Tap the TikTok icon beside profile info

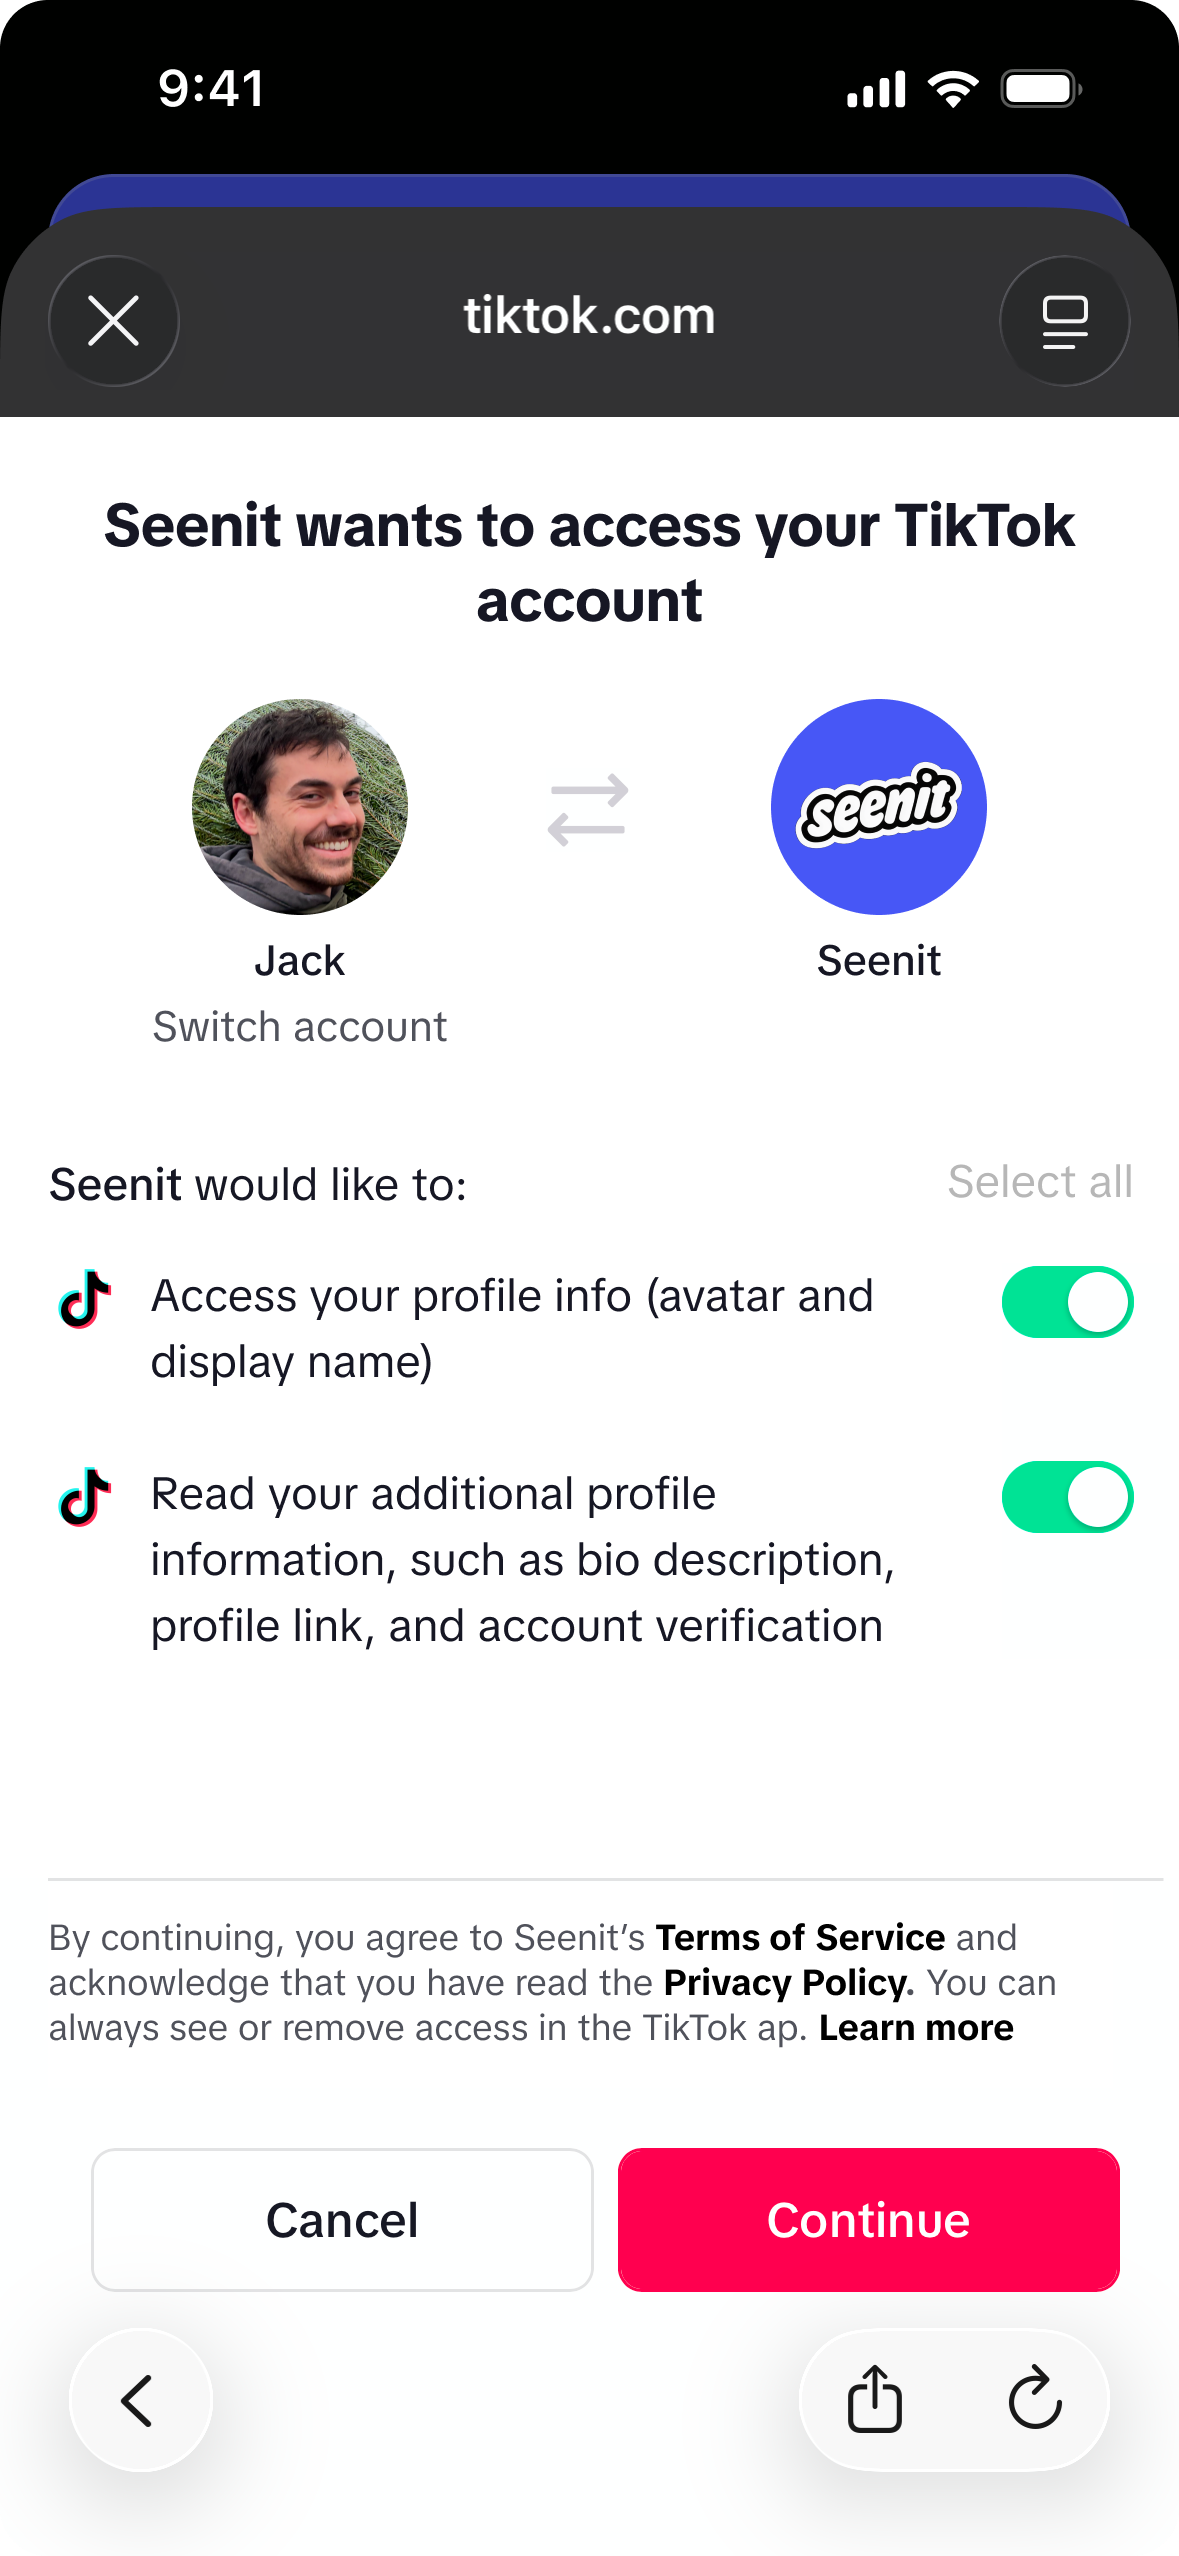click(x=85, y=1300)
